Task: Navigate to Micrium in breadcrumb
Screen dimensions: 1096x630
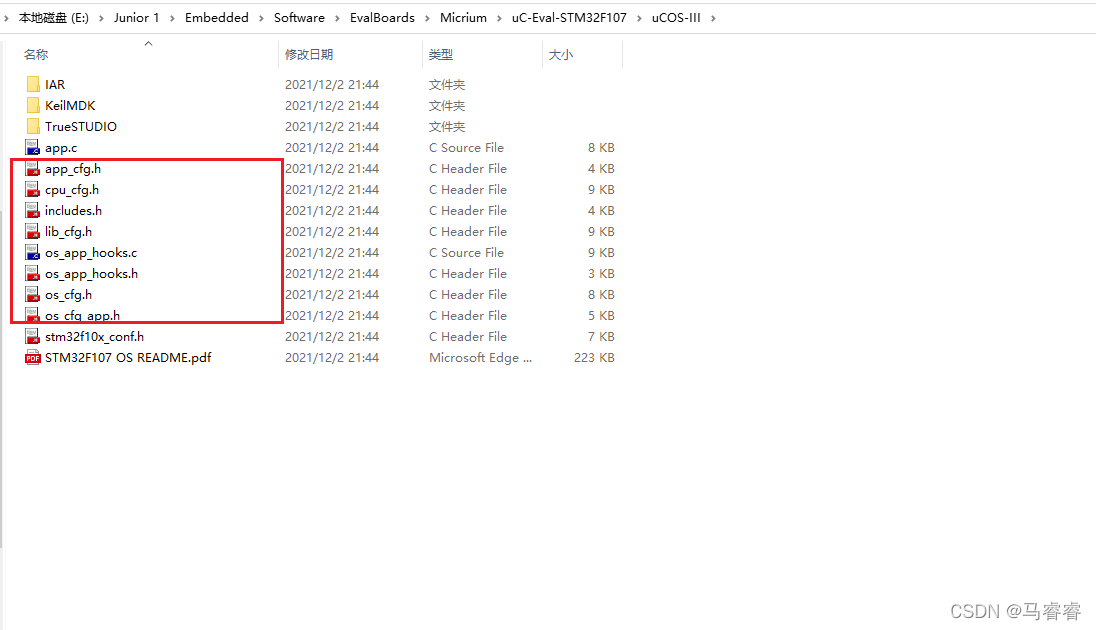Action: point(463,18)
